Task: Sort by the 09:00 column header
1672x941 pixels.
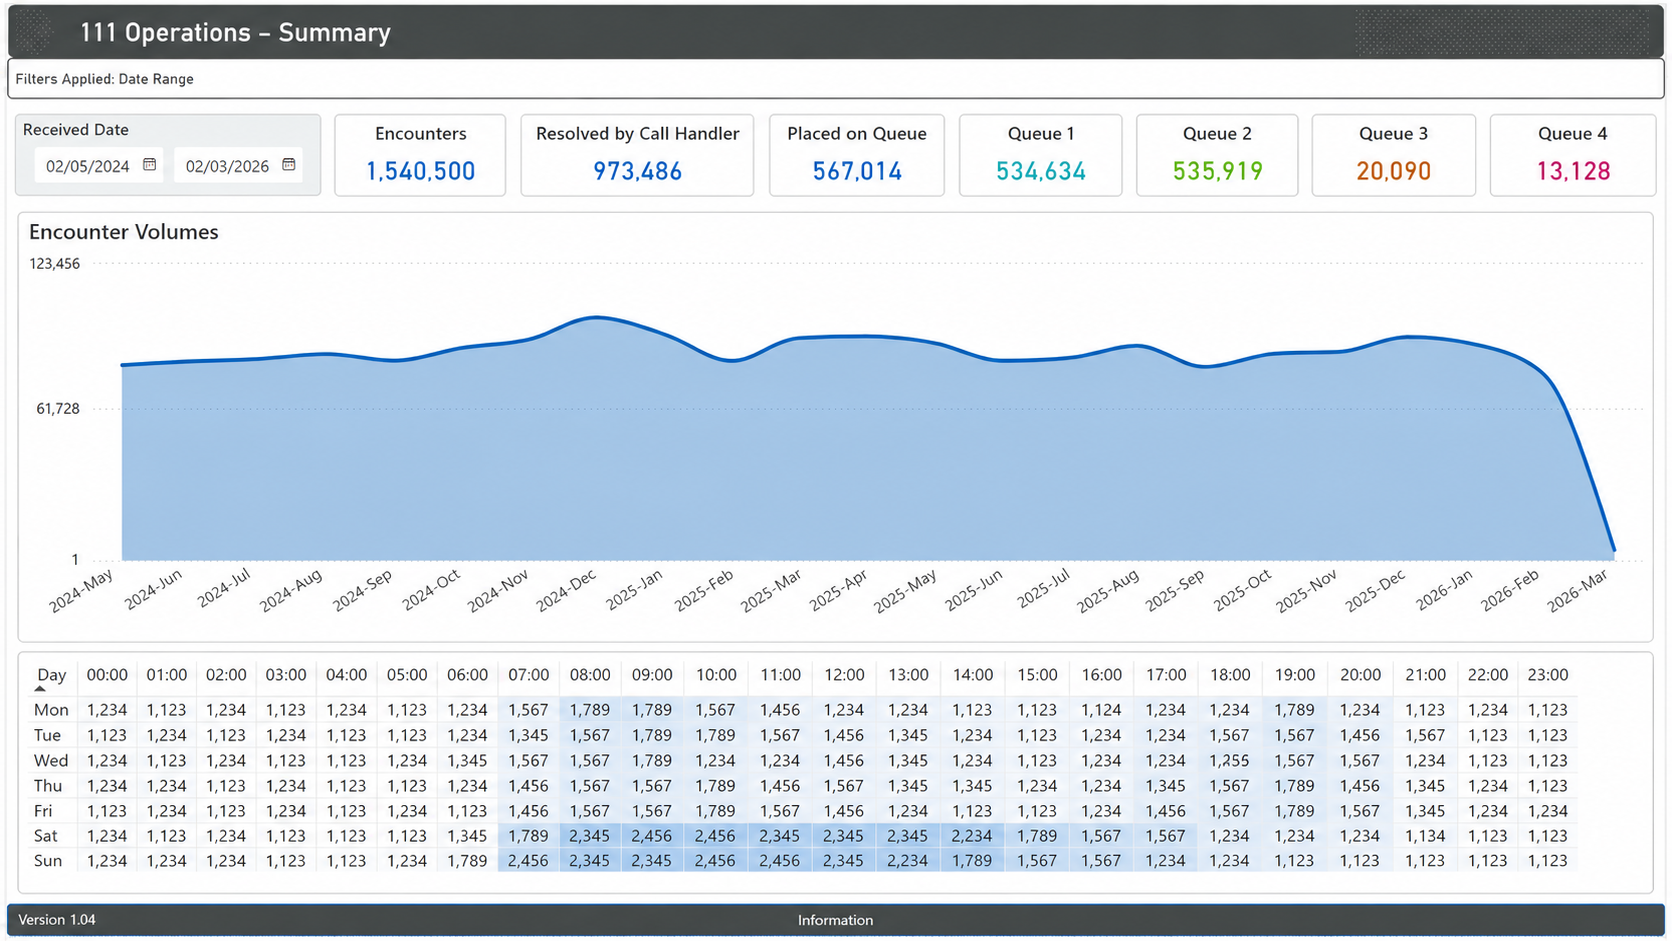Action: (x=652, y=675)
